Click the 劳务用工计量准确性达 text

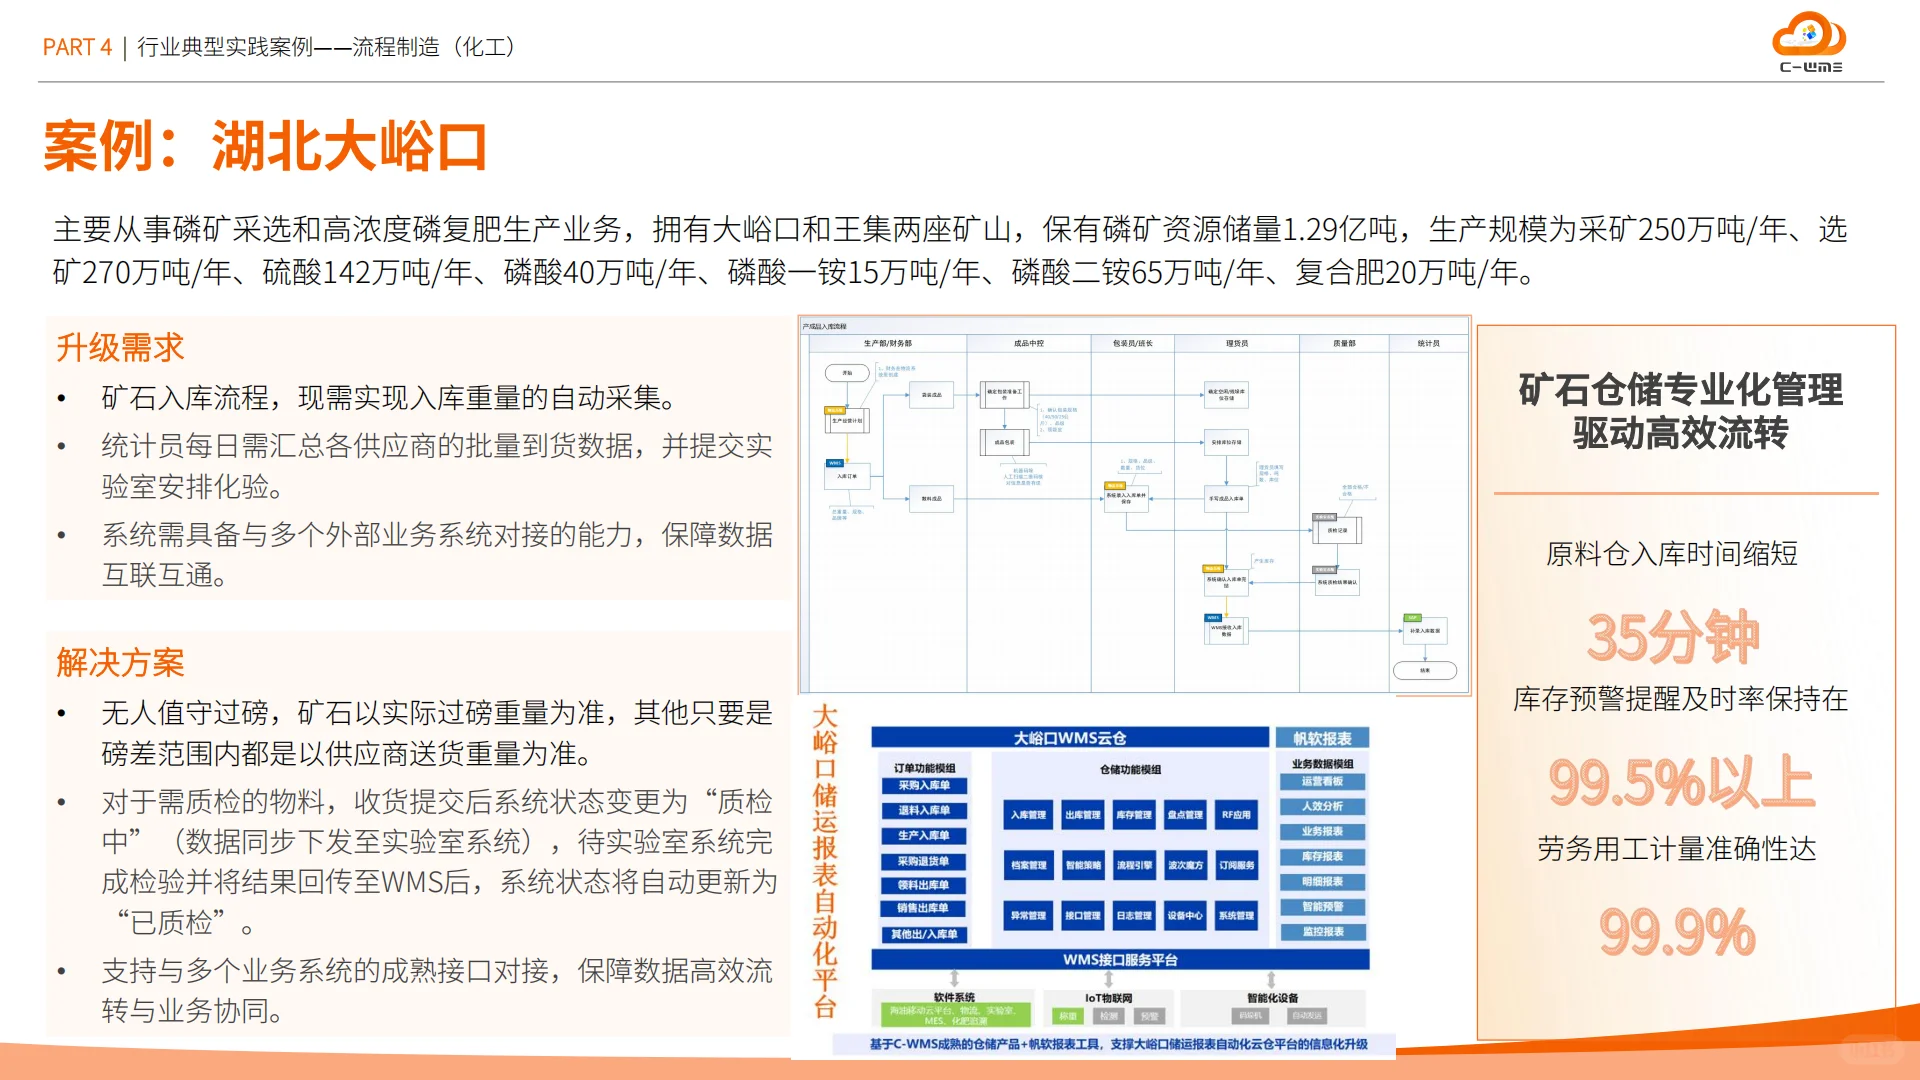click(1677, 848)
